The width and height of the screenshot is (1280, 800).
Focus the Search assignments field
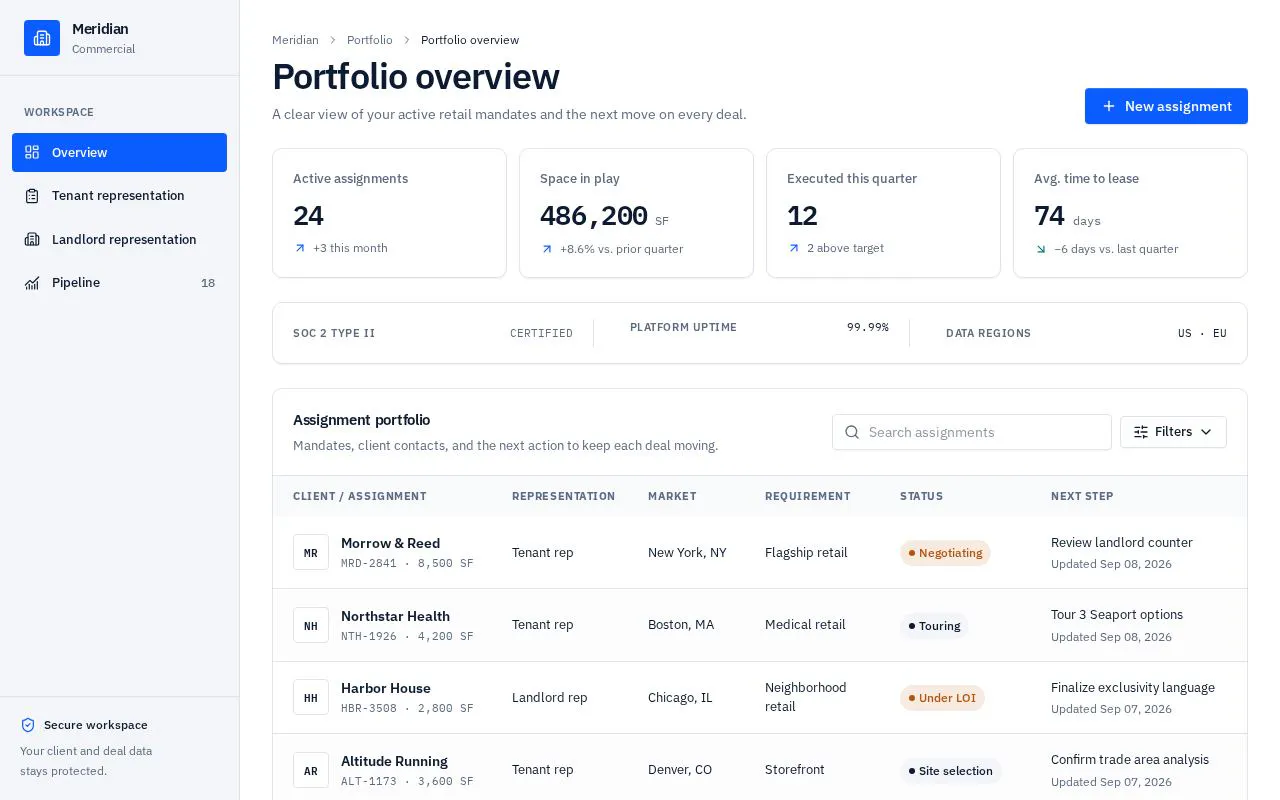click(x=972, y=432)
